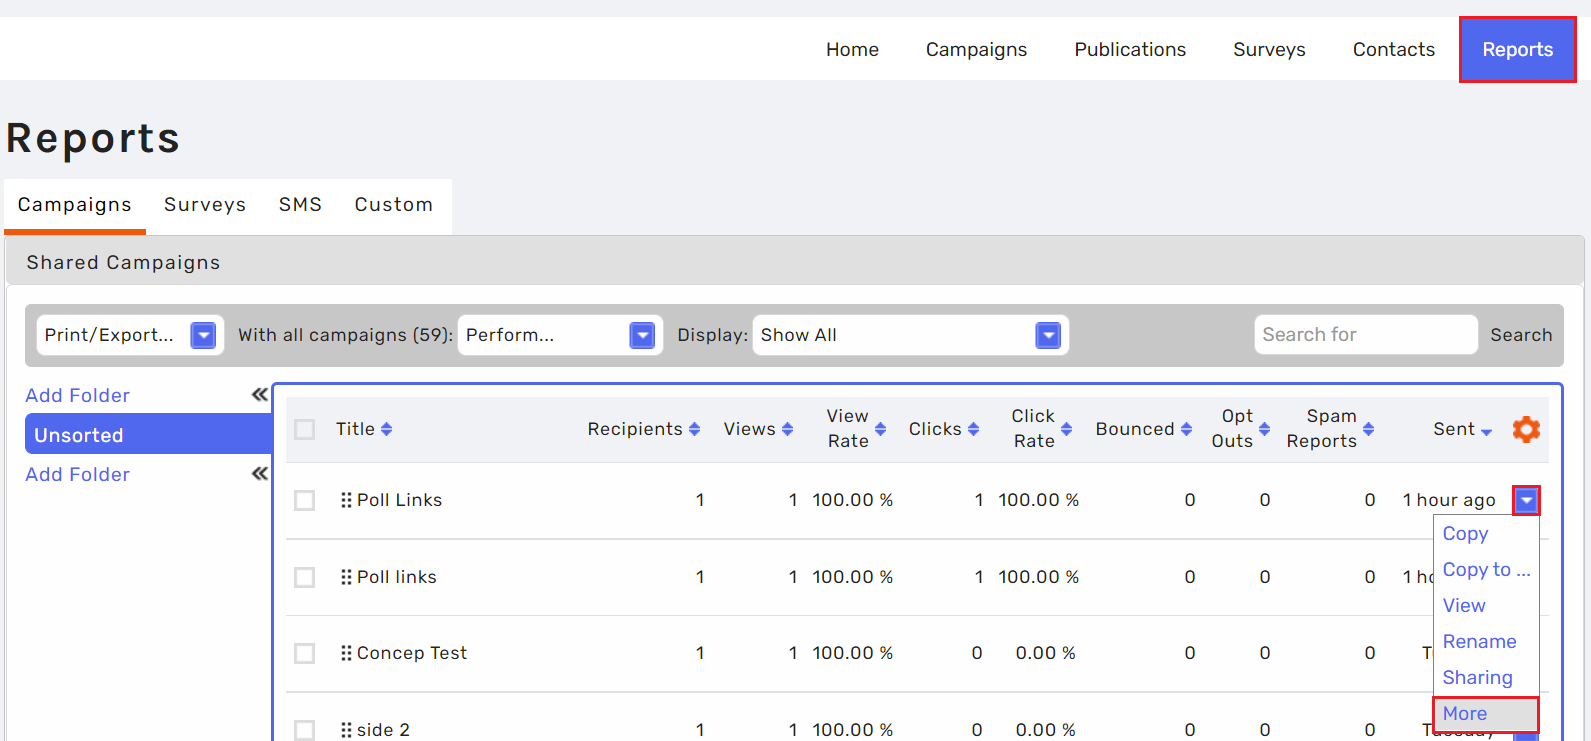Check the Poll Links row checkbox
Screen dimensions: 1591x741
(x=305, y=500)
